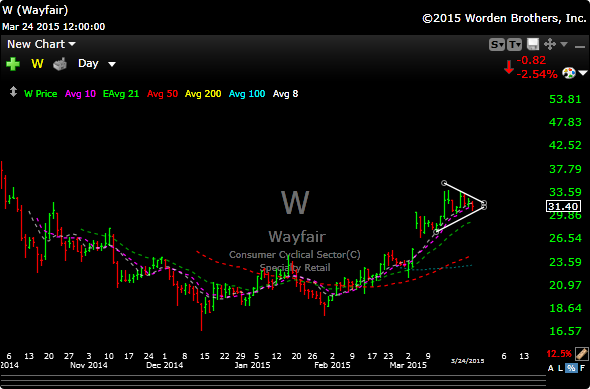Click the red down arrow price change indicator
This screenshot has width=590, height=389.
coord(509,67)
